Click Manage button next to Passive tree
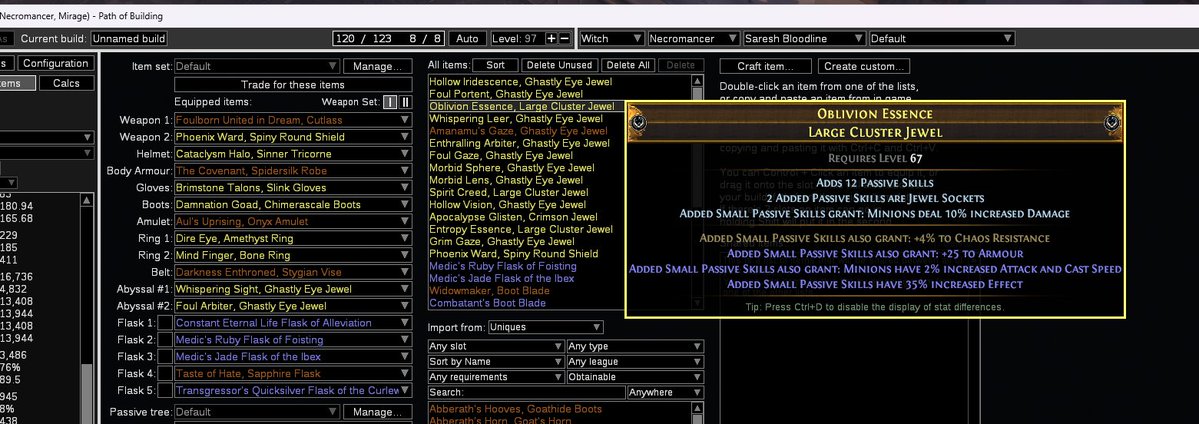The height and width of the screenshot is (424, 1199). pyautogui.click(x=377, y=413)
